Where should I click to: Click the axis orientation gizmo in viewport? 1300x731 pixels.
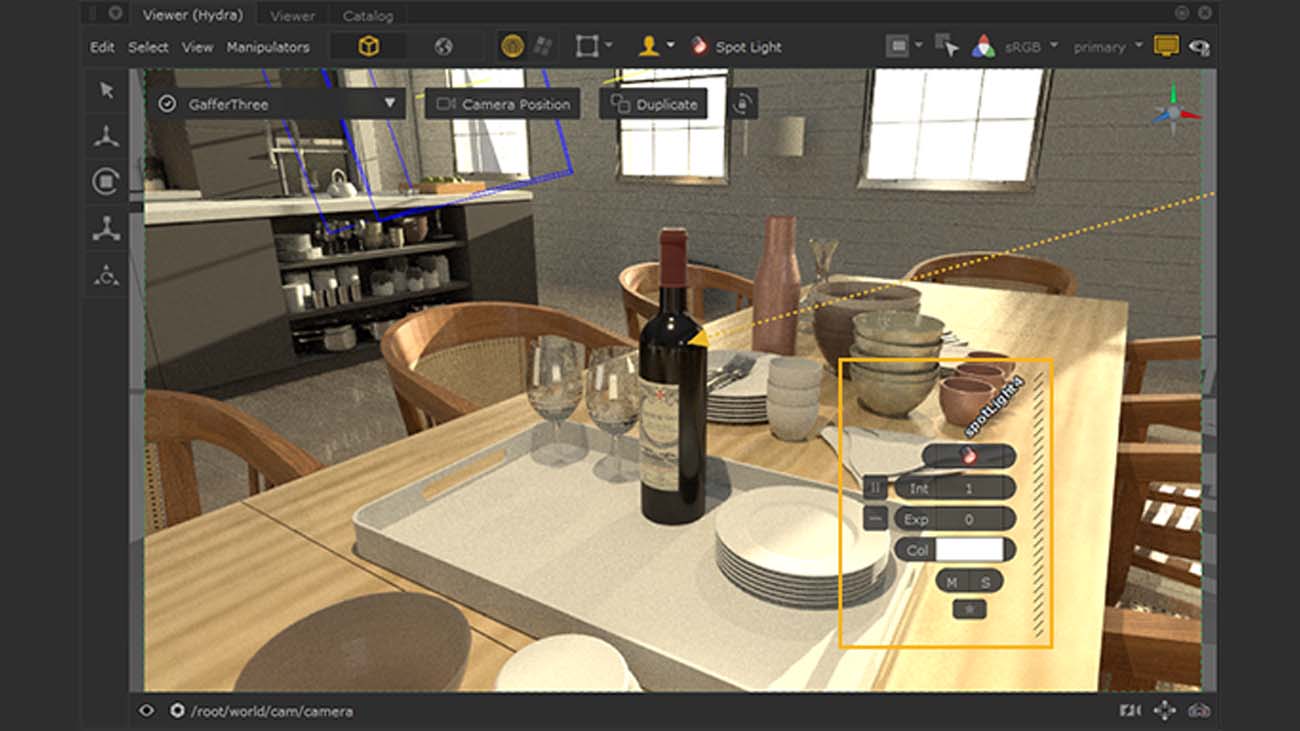point(1171,112)
